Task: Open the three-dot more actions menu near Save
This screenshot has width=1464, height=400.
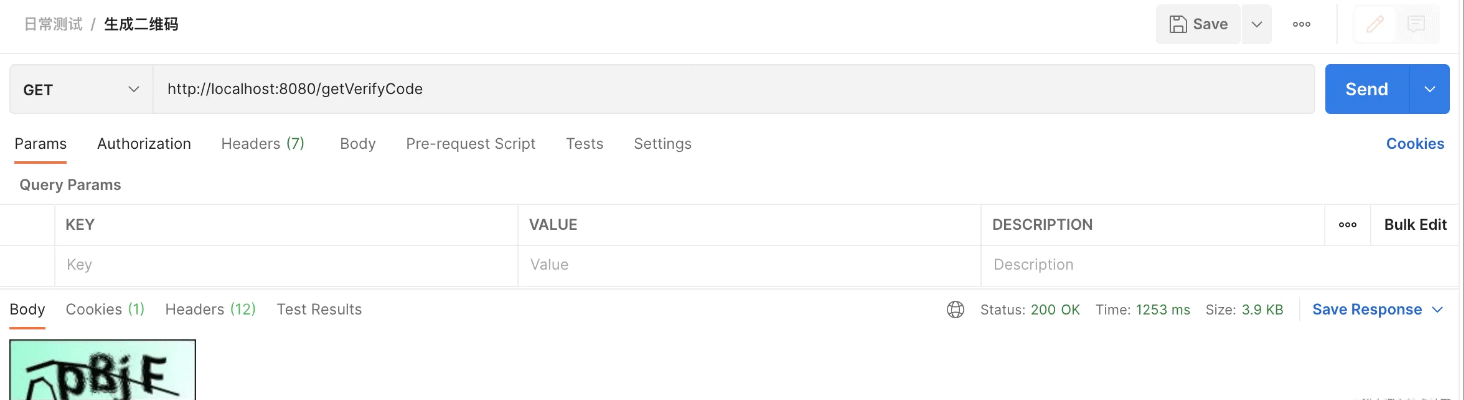Action: [1301, 24]
